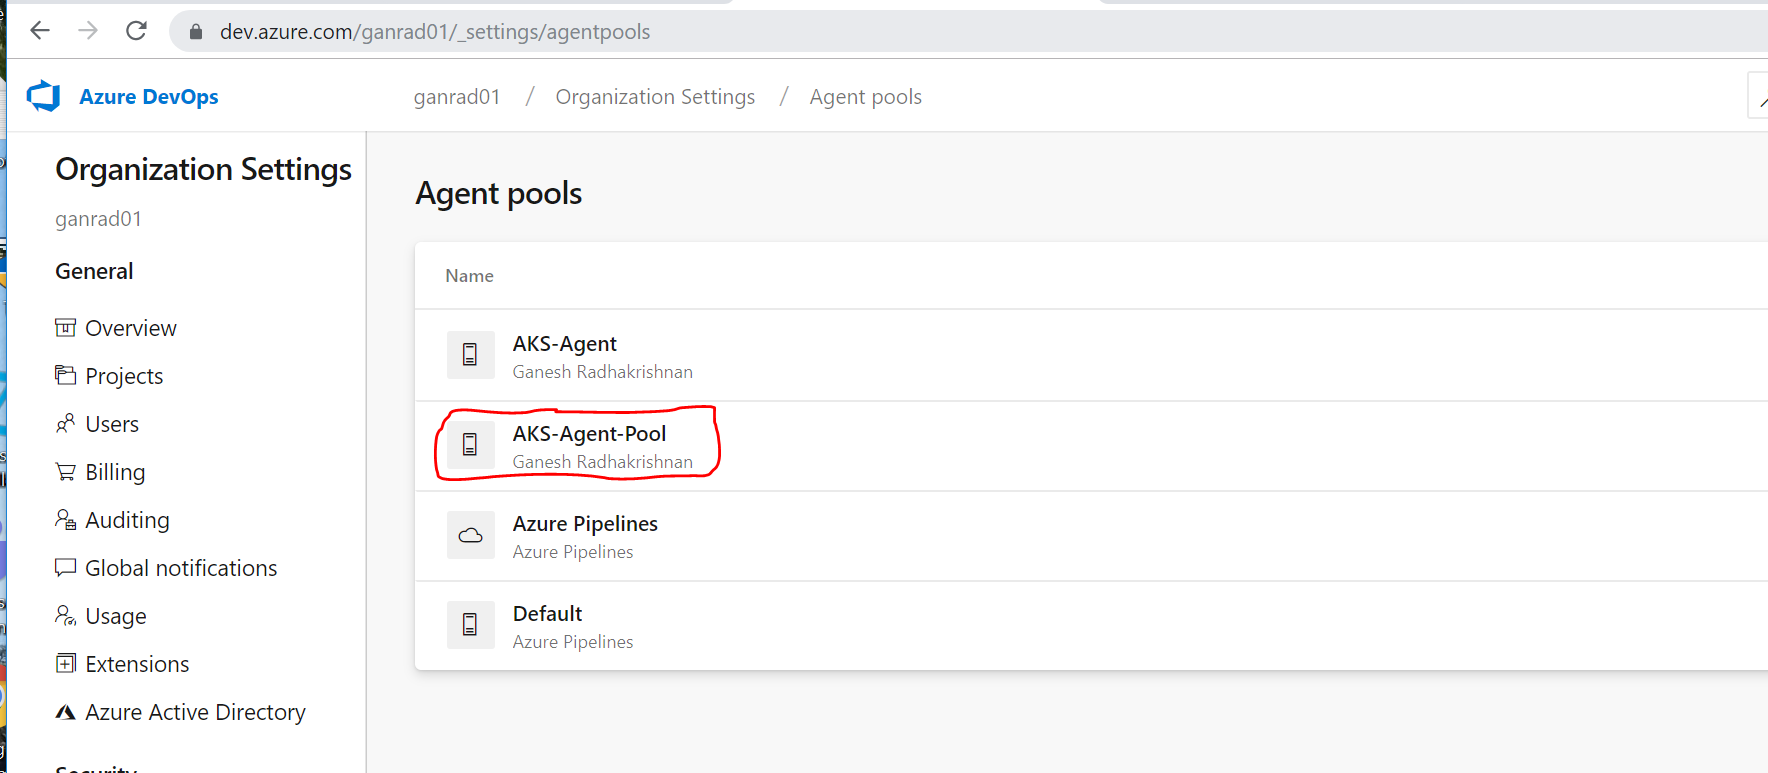Click the Name column header
1768x773 pixels.
coord(469,276)
